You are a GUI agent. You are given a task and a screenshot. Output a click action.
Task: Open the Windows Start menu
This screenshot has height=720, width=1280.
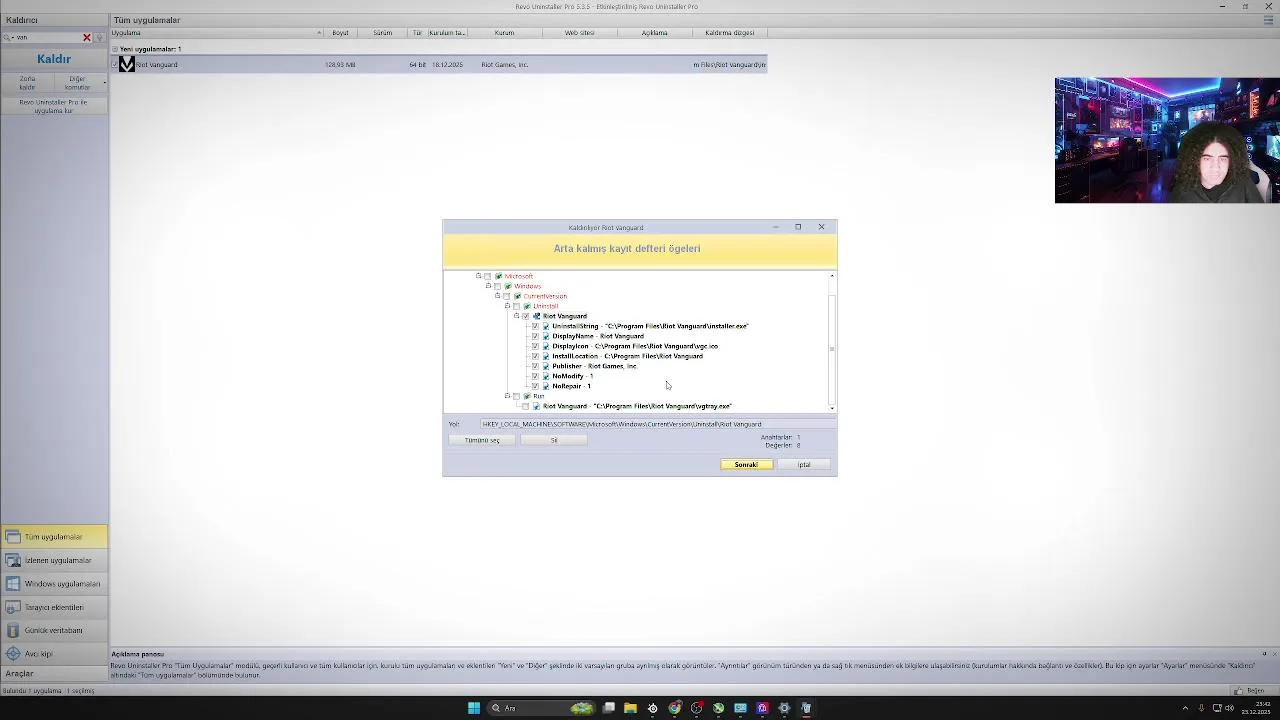pos(474,708)
